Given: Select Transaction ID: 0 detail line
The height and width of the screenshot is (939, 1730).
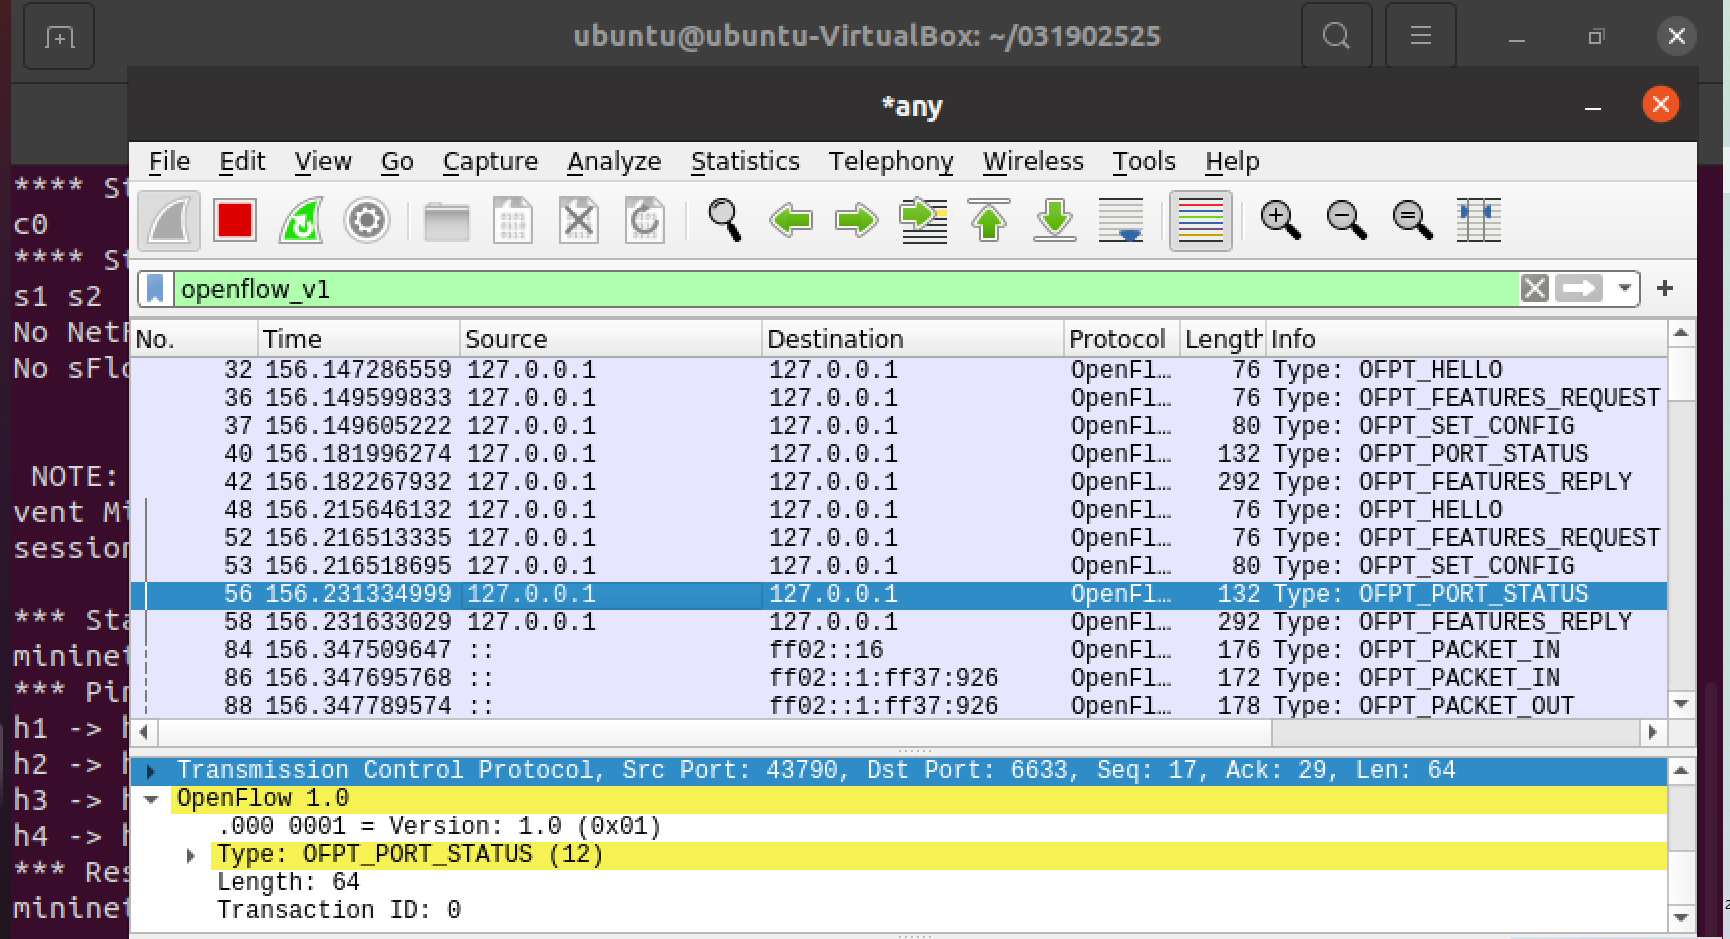Looking at the screenshot, I should point(339,910).
